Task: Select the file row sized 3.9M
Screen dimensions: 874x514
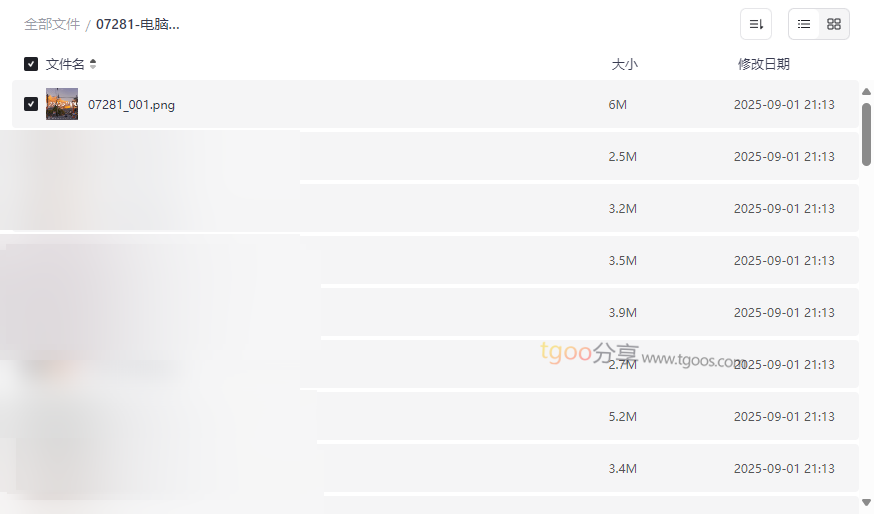Action: point(500,313)
